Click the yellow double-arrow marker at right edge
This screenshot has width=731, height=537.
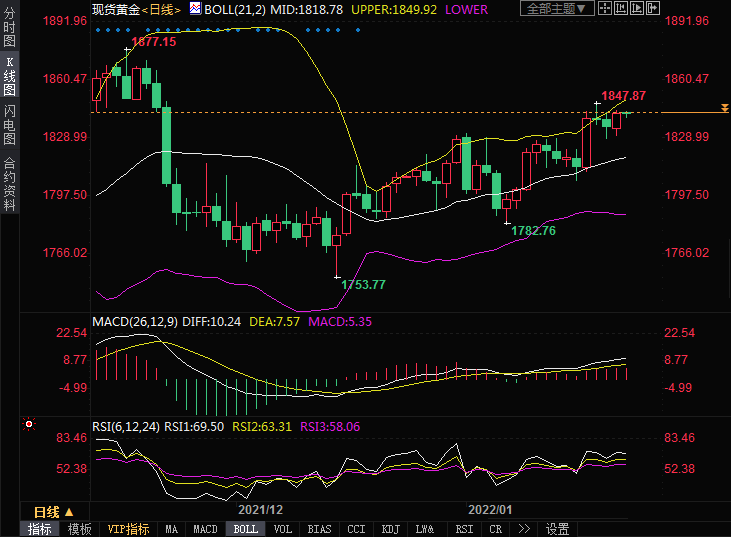(x=724, y=107)
